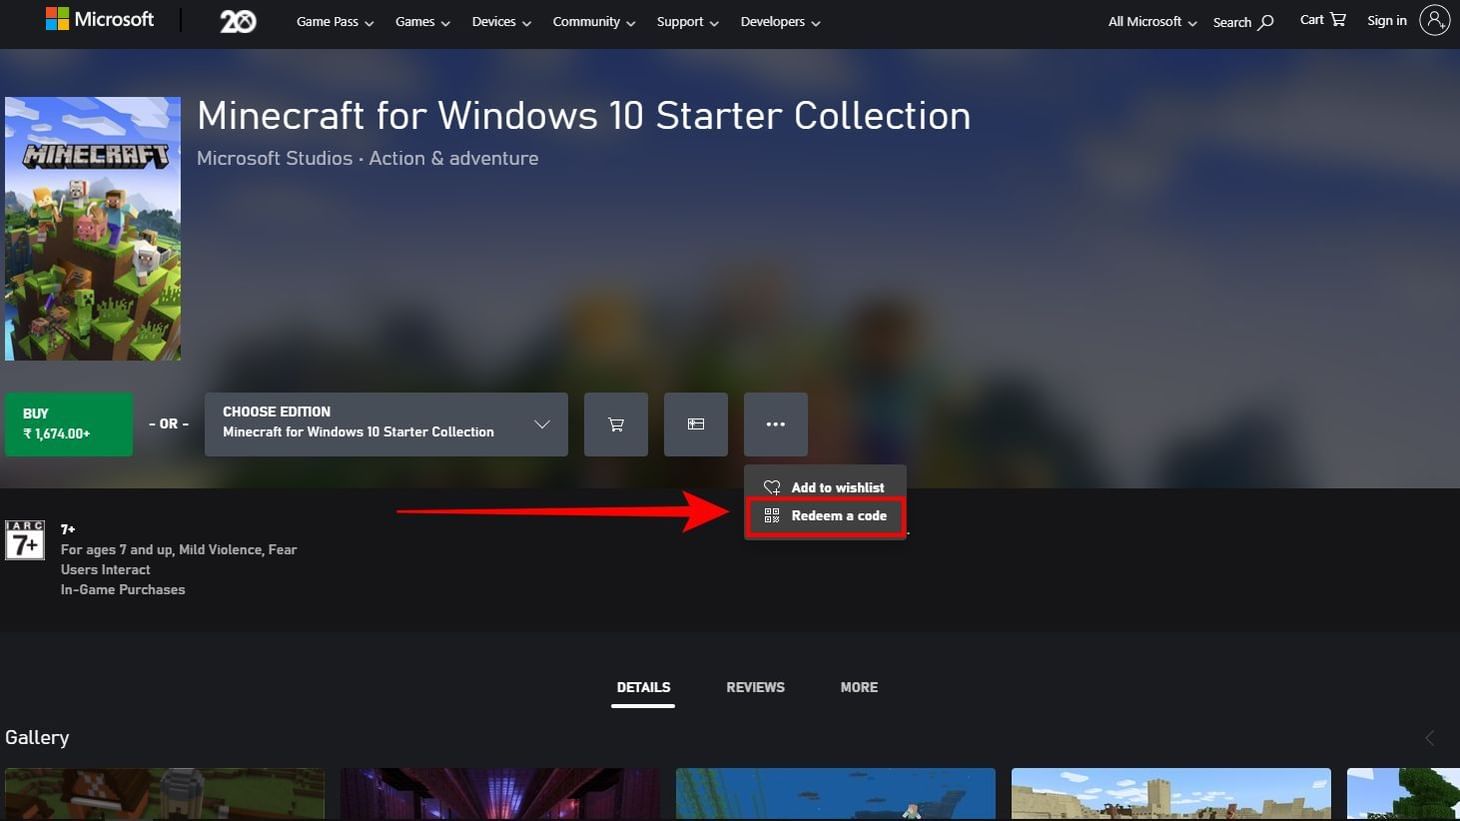1460x821 pixels.
Task: Click the Minecraft box art image
Action: (93, 228)
